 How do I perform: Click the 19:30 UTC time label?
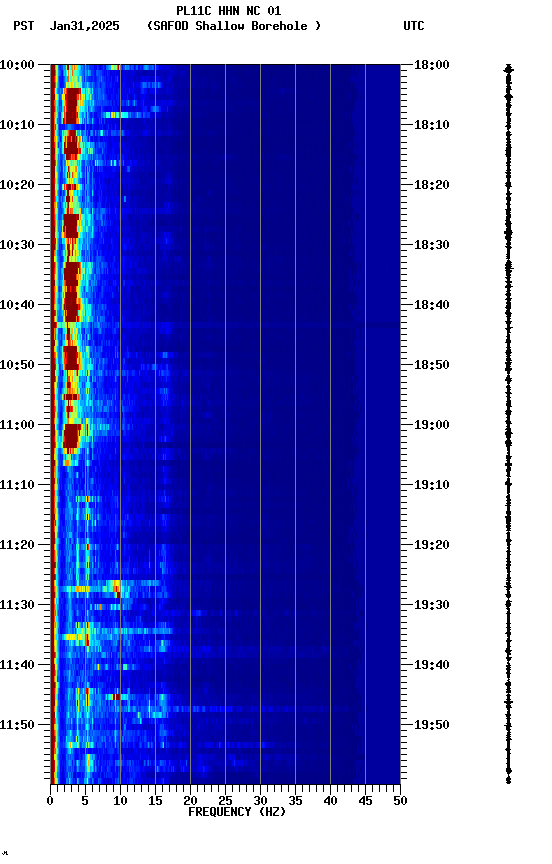[432, 606]
